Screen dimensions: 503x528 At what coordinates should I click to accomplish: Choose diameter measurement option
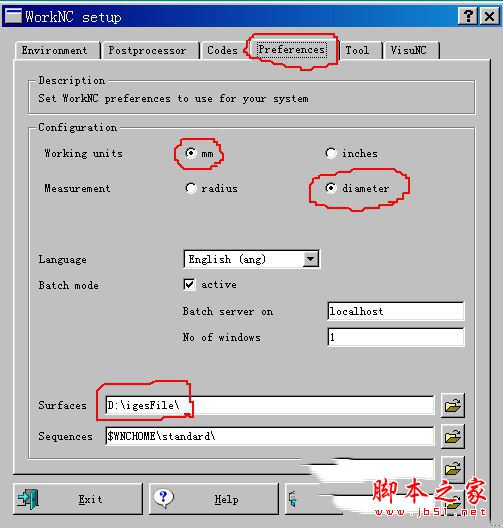pos(331,188)
